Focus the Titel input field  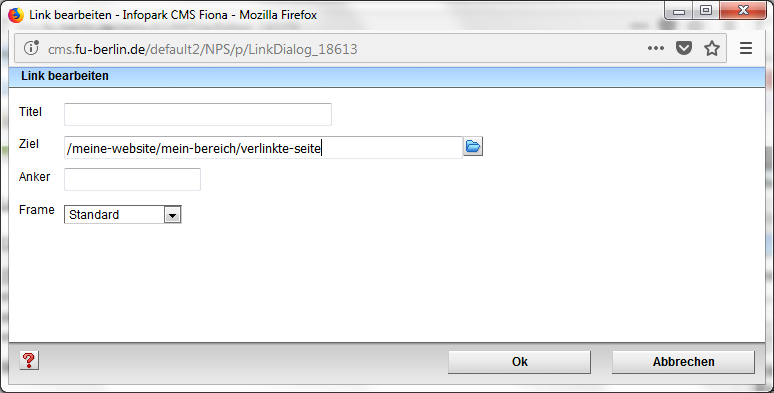[x=198, y=115]
